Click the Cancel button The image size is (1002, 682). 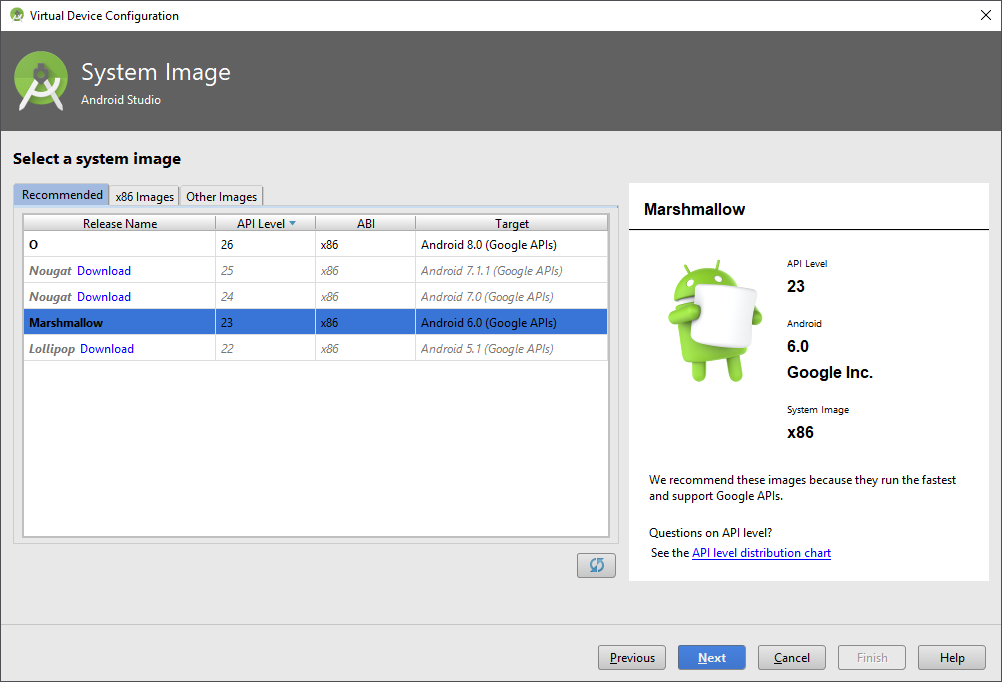click(792, 658)
